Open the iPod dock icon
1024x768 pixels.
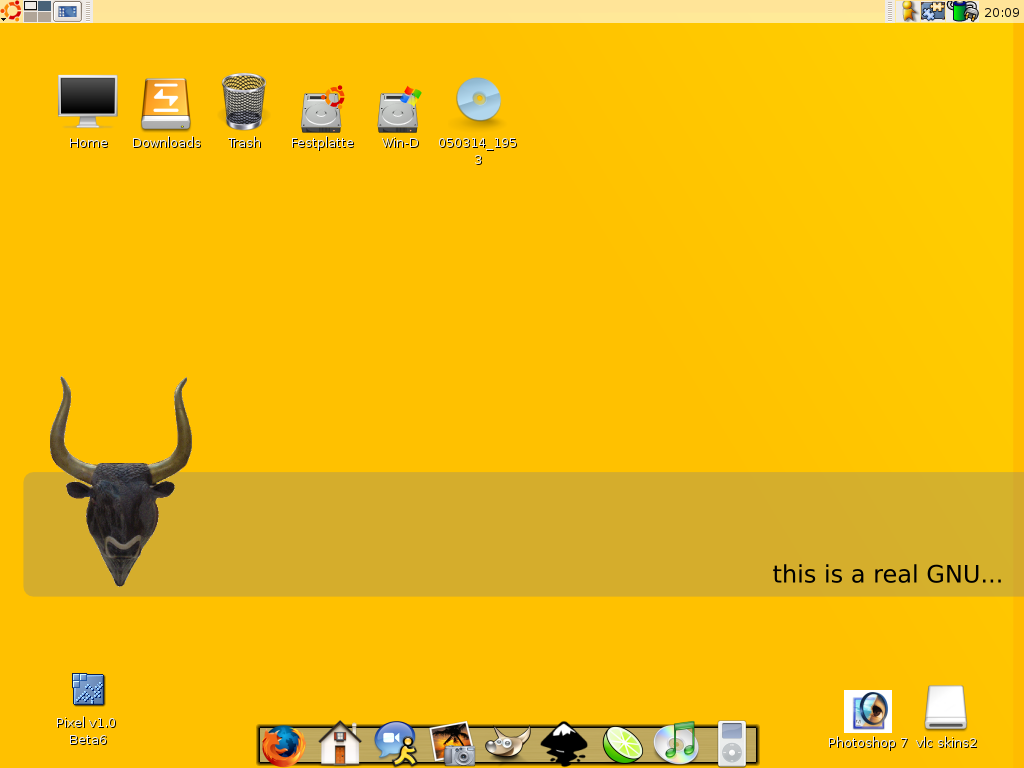coord(732,743)
